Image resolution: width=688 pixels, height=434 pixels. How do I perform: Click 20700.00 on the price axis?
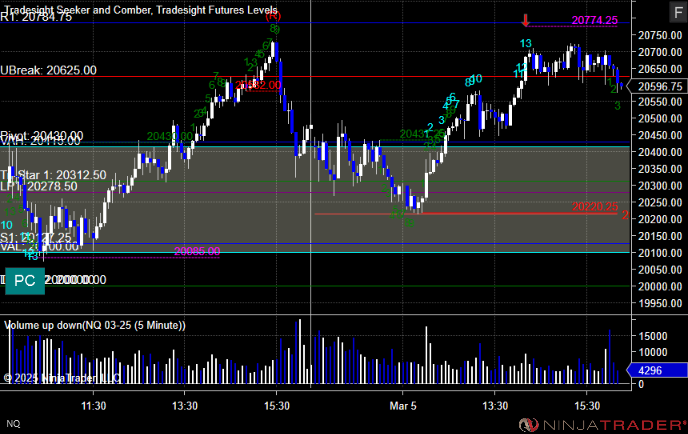[x=660, y=52]
